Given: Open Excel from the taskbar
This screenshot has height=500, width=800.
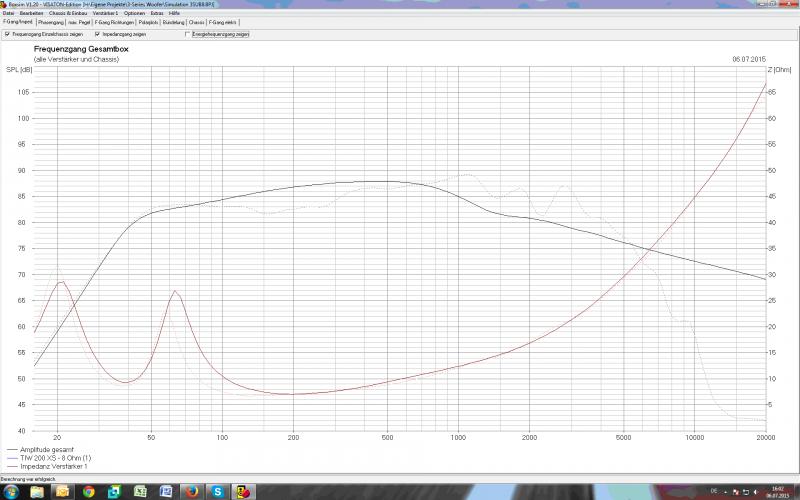Looking at the screenshot, I should point(140,491).
